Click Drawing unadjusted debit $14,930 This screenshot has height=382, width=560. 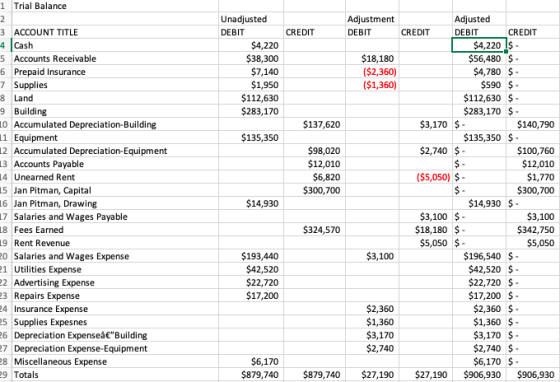[251, 204]
